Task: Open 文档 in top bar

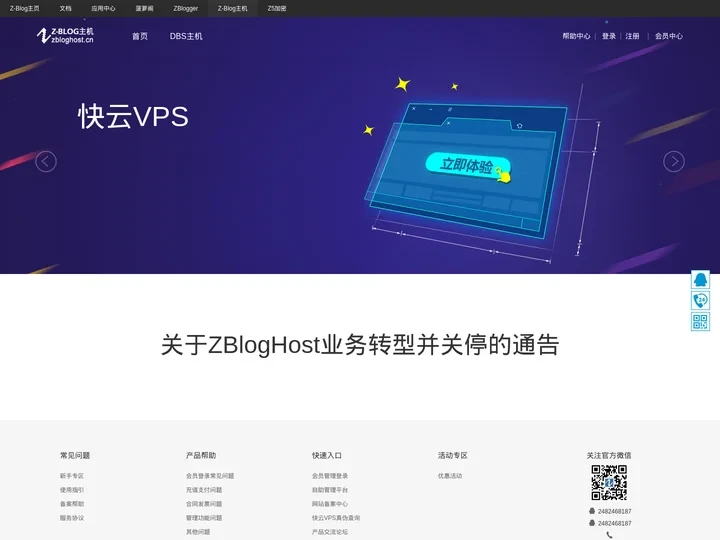Action: click(x=66, y=8)
